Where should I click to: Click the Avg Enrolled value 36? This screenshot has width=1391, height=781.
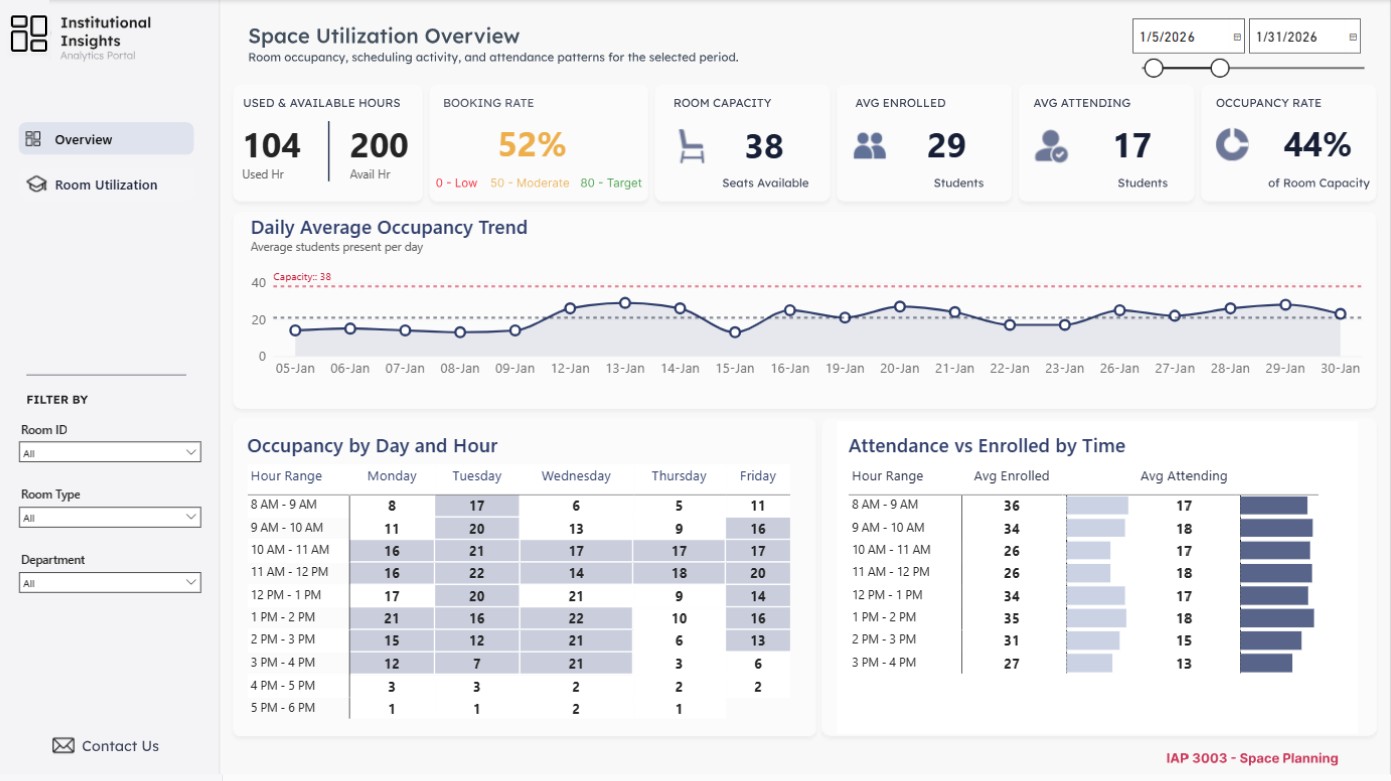pyautogui.click(x=1012, y=506)
